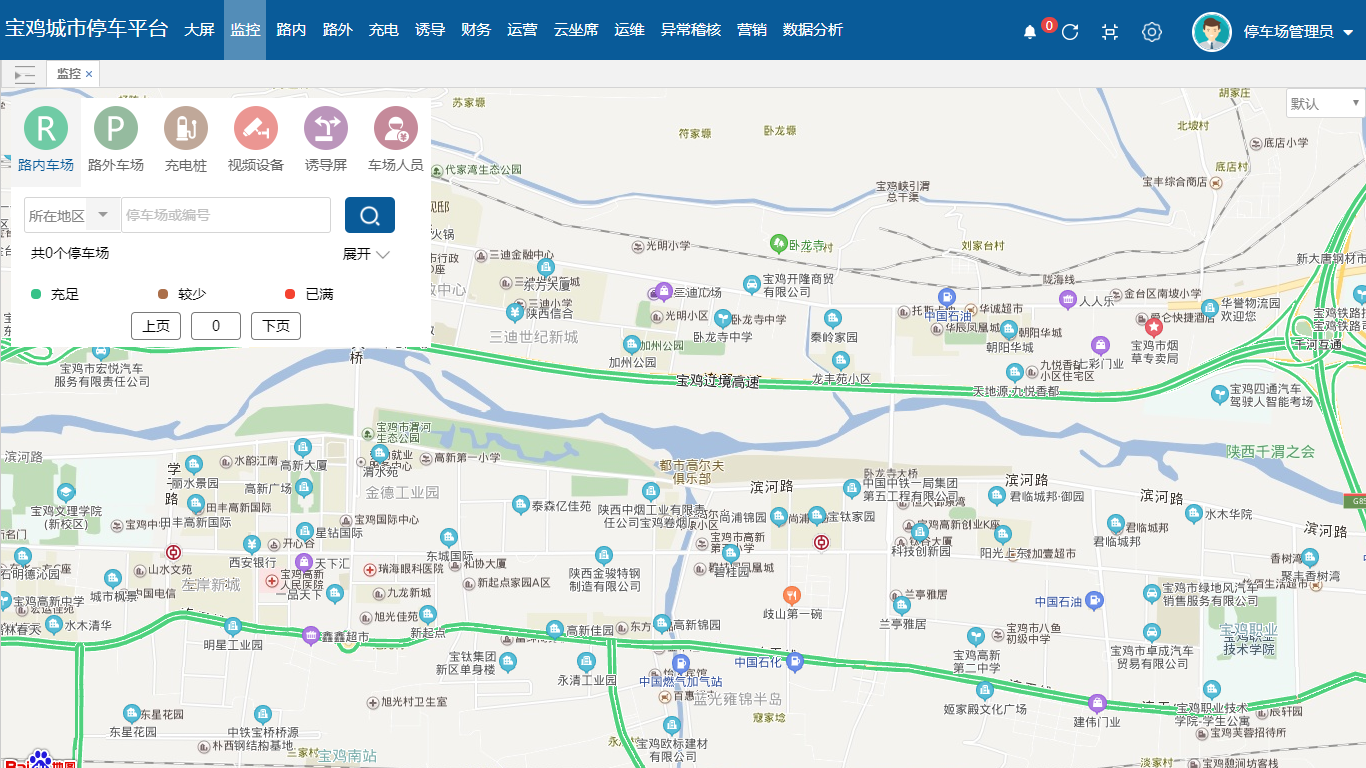The image size is (1366, 768).
Task: Show 车场人员 staff layer
Action: tap(396, 128)
